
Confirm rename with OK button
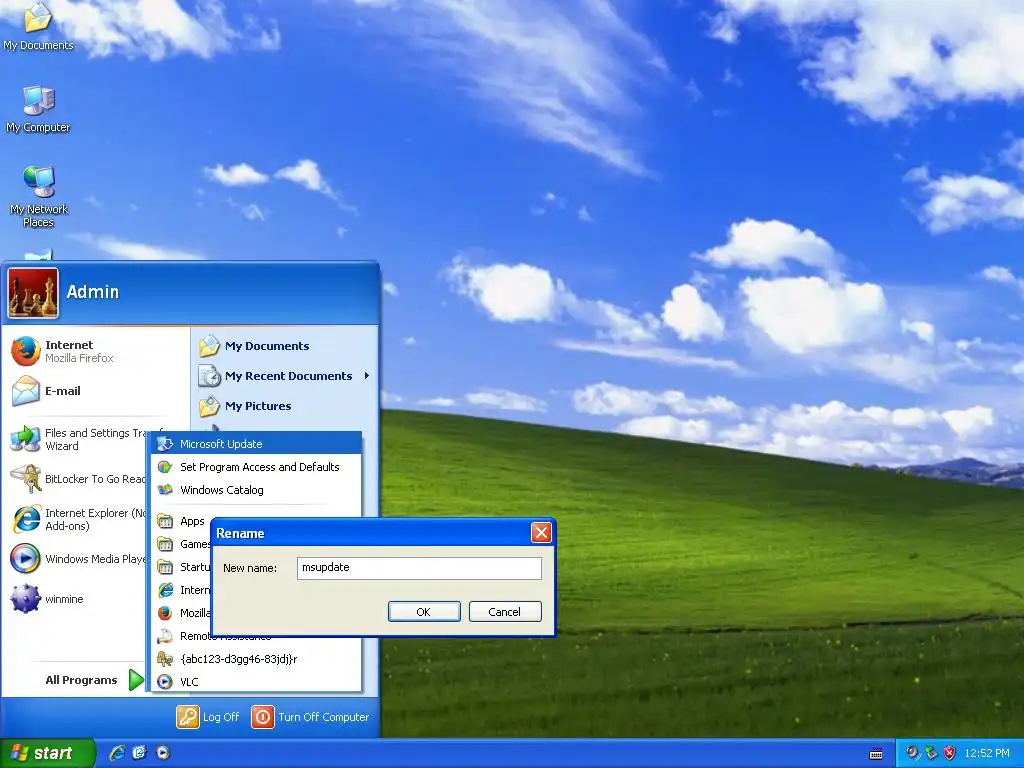coord(424,612)
